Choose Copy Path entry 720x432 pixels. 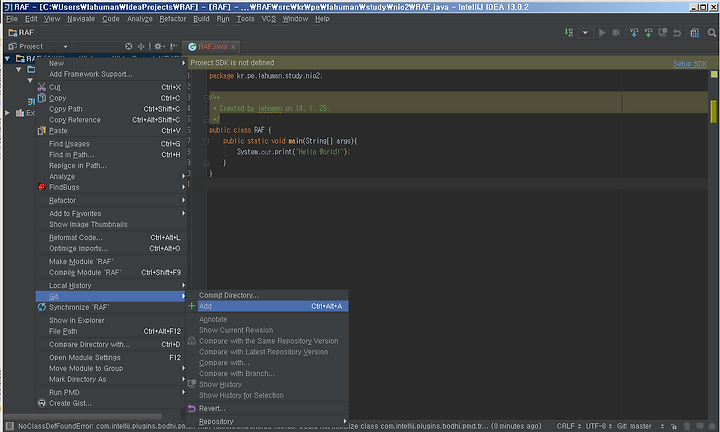111,109
